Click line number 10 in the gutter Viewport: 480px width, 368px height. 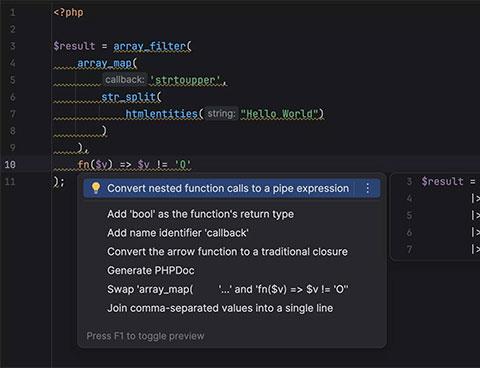point(10,164)
